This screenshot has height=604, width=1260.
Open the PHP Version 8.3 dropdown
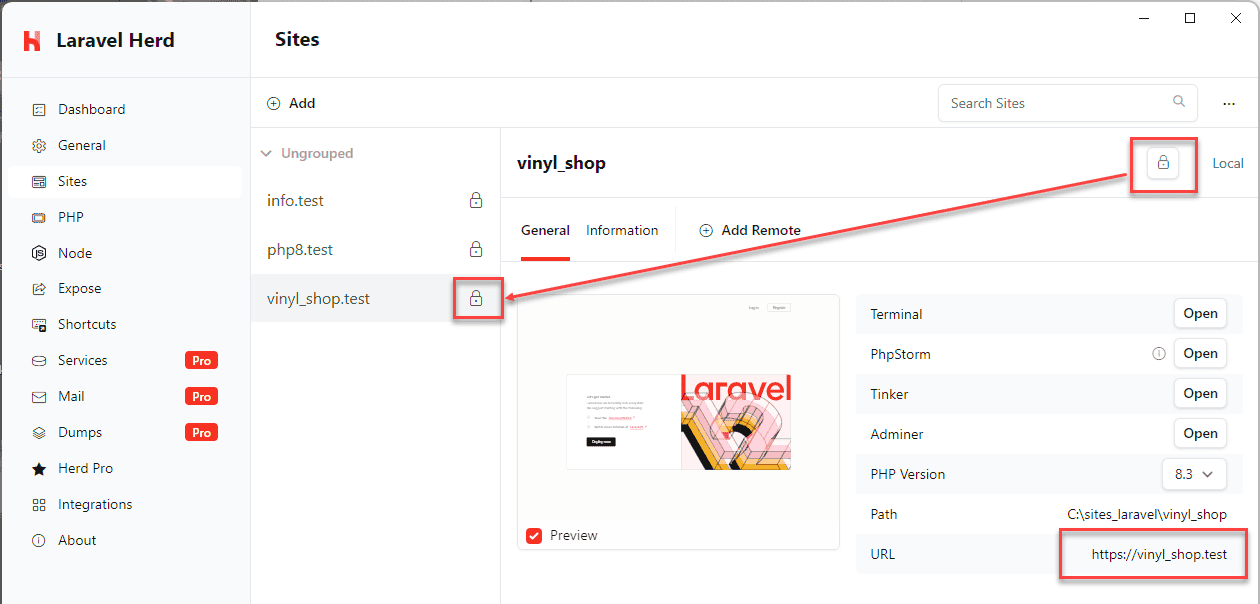tap(1194, 474)
